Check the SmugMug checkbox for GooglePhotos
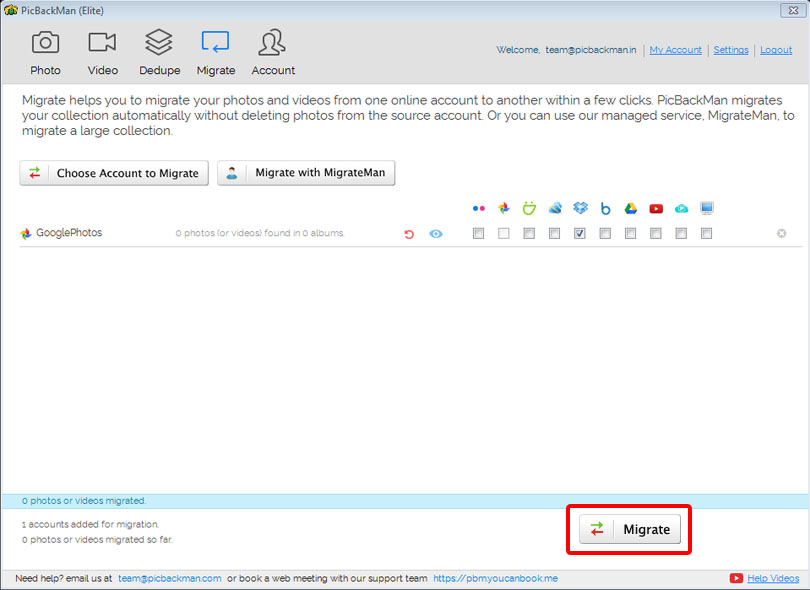Viewport: 810px width, 590px height. pos(529,234)
